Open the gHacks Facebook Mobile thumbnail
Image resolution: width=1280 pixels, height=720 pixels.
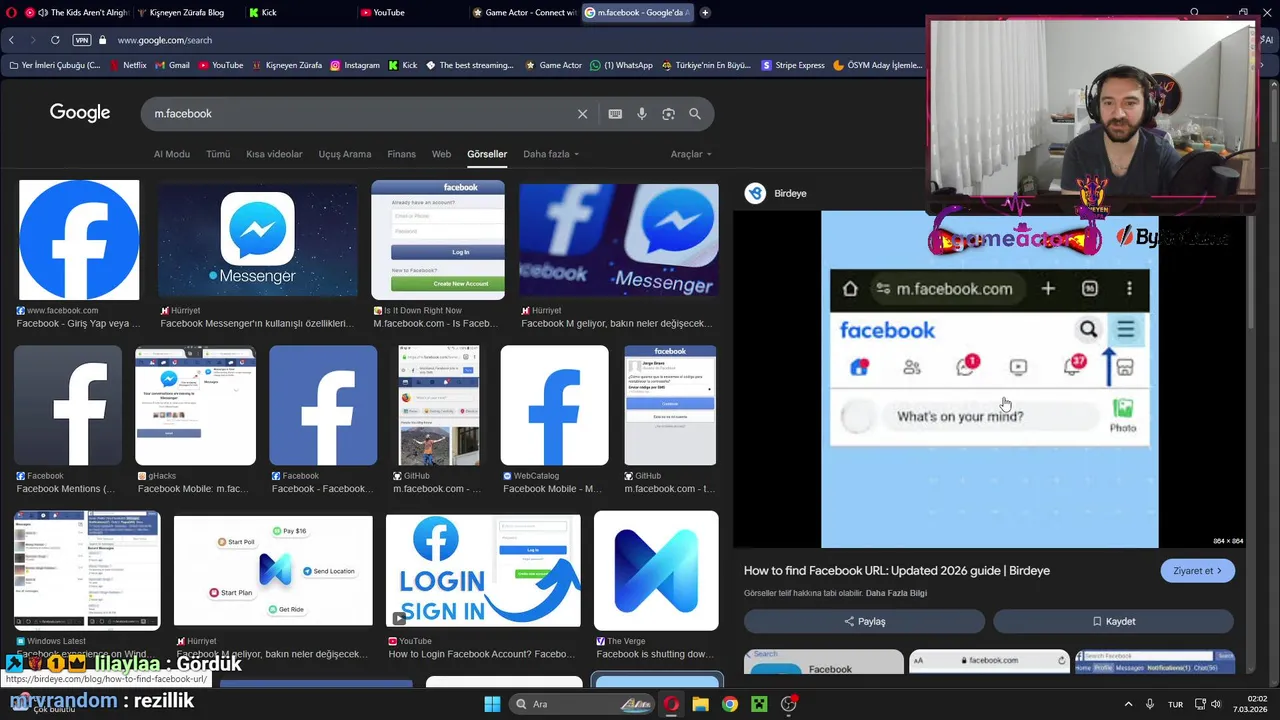[195, 405]
